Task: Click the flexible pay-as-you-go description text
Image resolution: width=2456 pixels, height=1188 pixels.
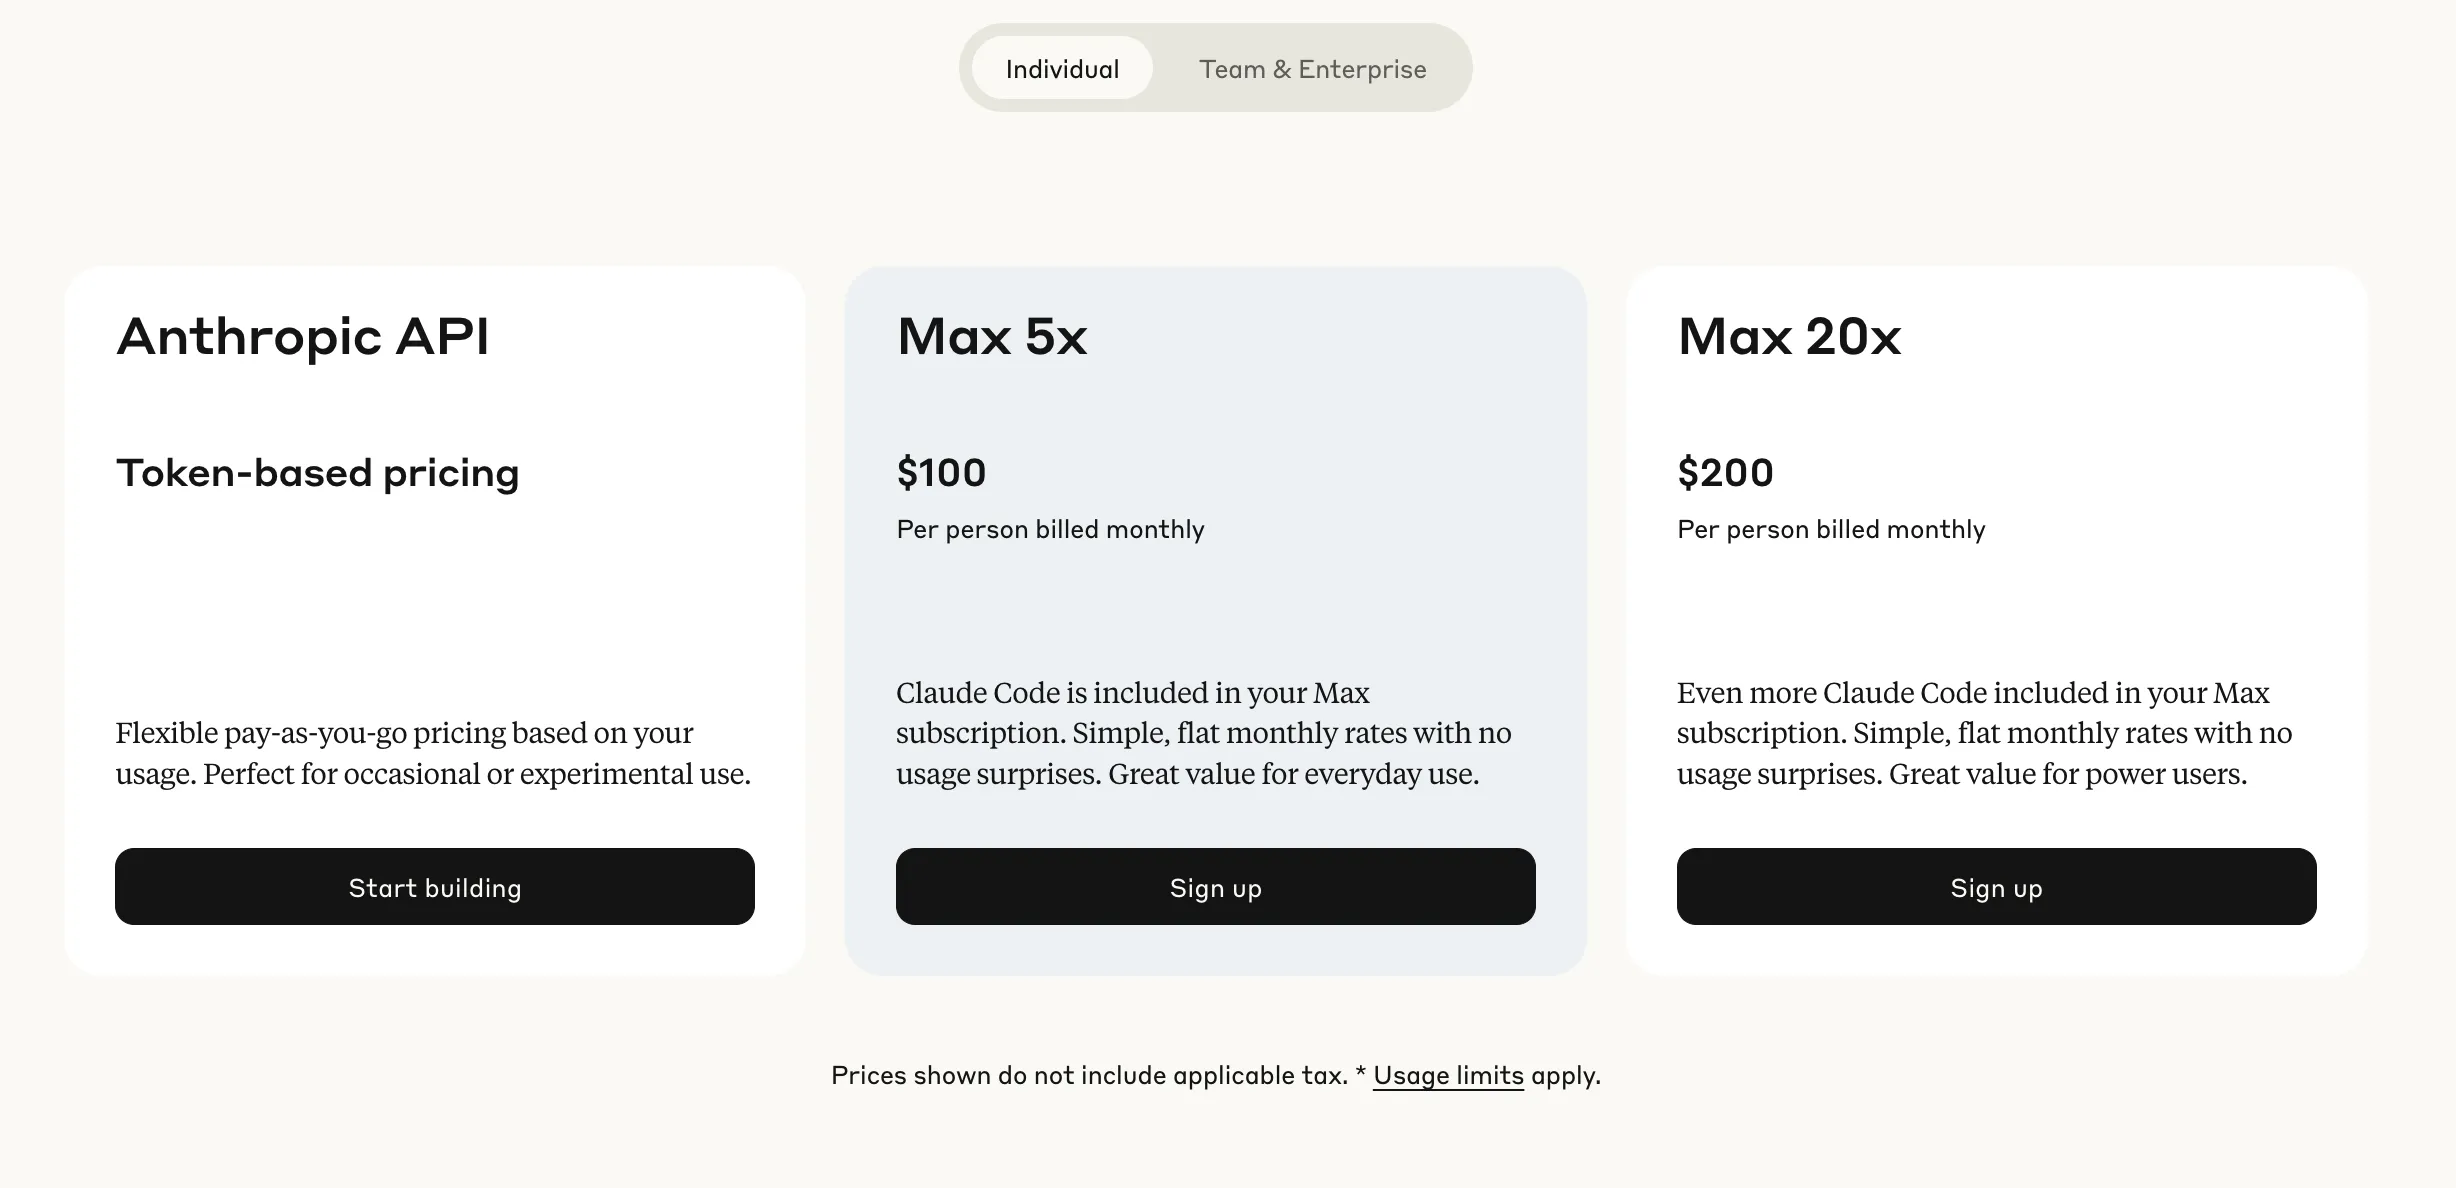Action: coord(433,753)
